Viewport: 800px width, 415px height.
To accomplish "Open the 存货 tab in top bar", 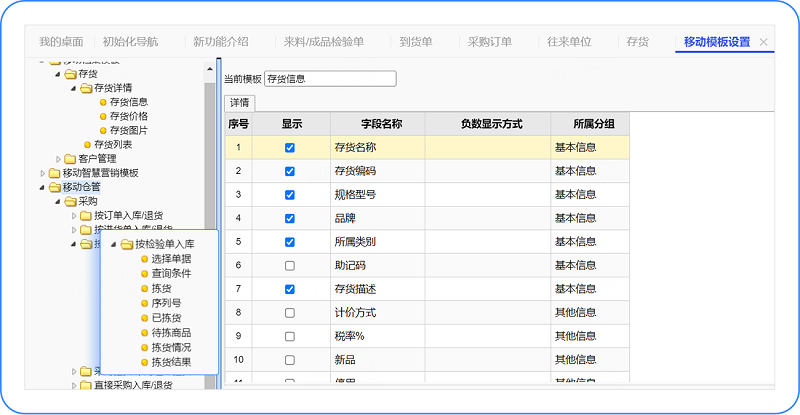I will coord(638,42).
